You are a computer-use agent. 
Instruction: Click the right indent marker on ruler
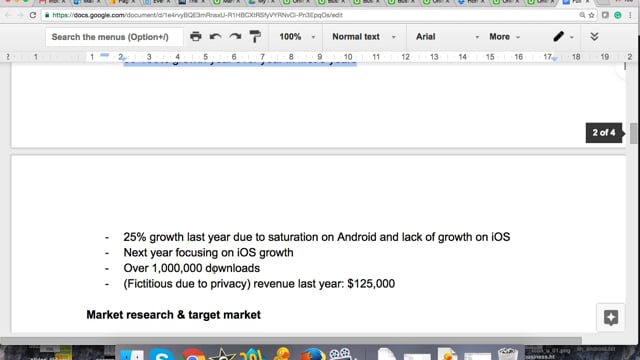[554, 59]
